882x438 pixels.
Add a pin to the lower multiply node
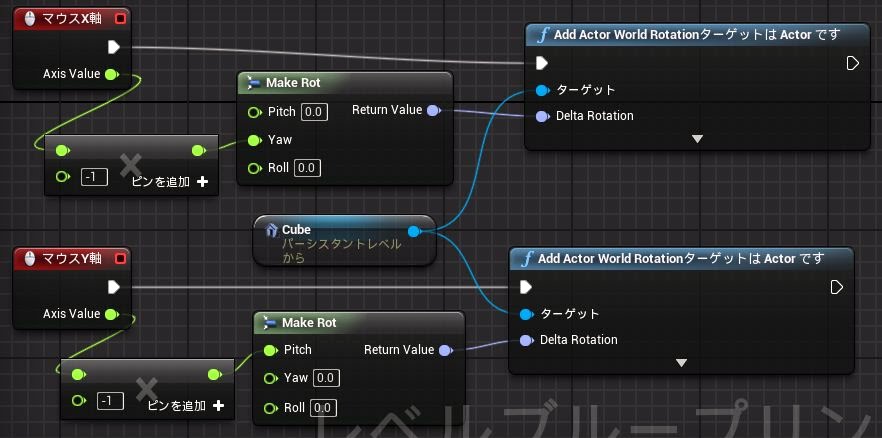(x=218, y=406)
